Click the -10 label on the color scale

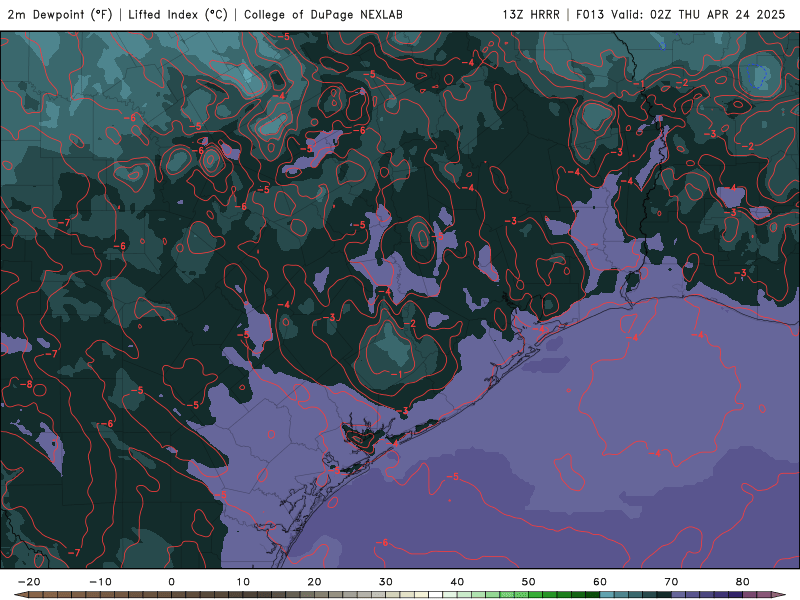click(x=100, y=582)
